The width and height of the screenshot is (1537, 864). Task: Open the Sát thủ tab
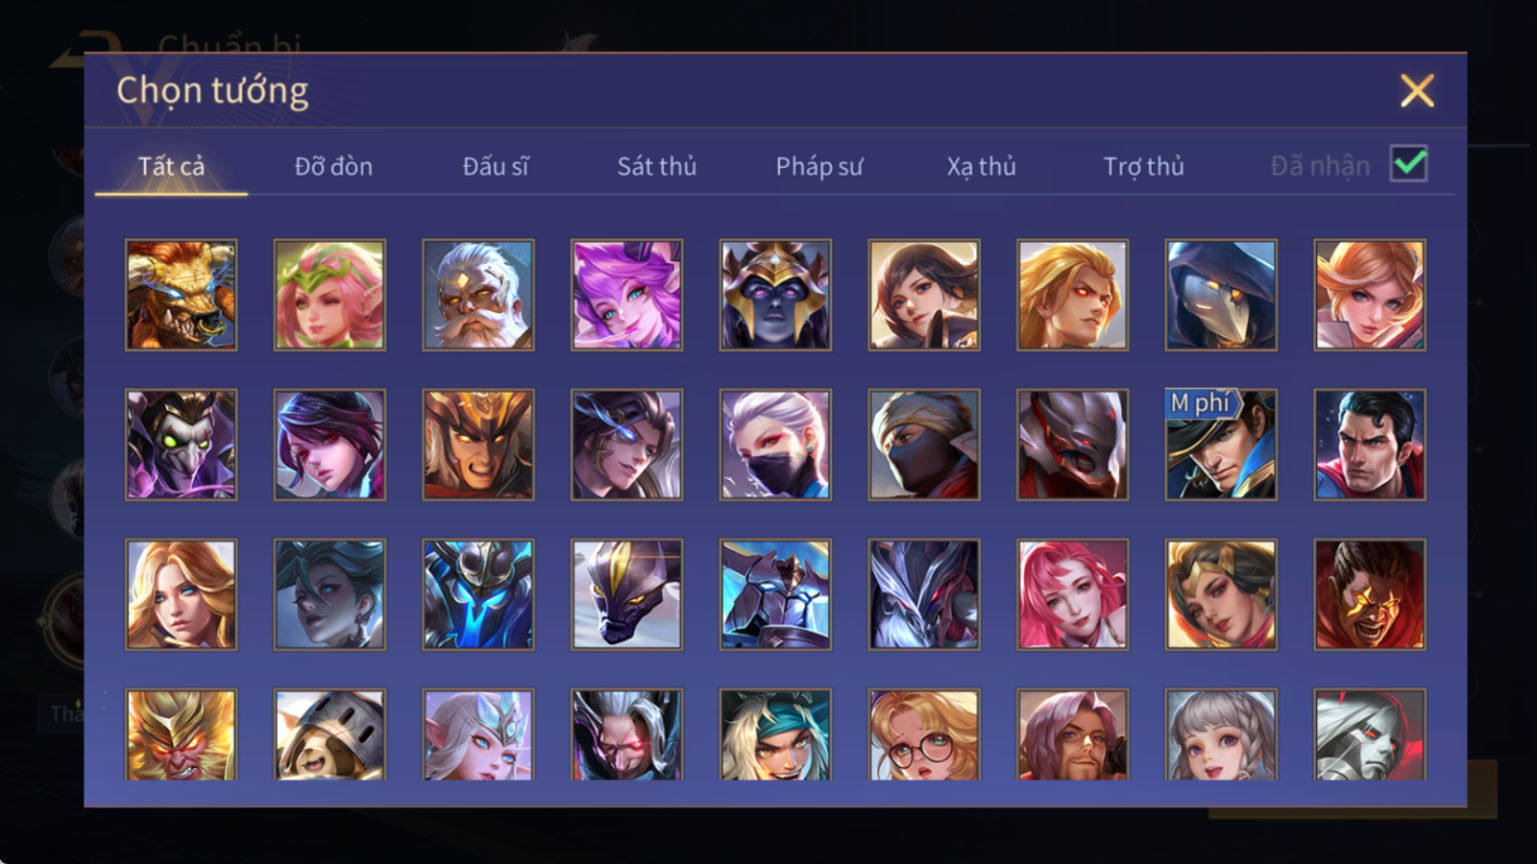click(656, 166)
